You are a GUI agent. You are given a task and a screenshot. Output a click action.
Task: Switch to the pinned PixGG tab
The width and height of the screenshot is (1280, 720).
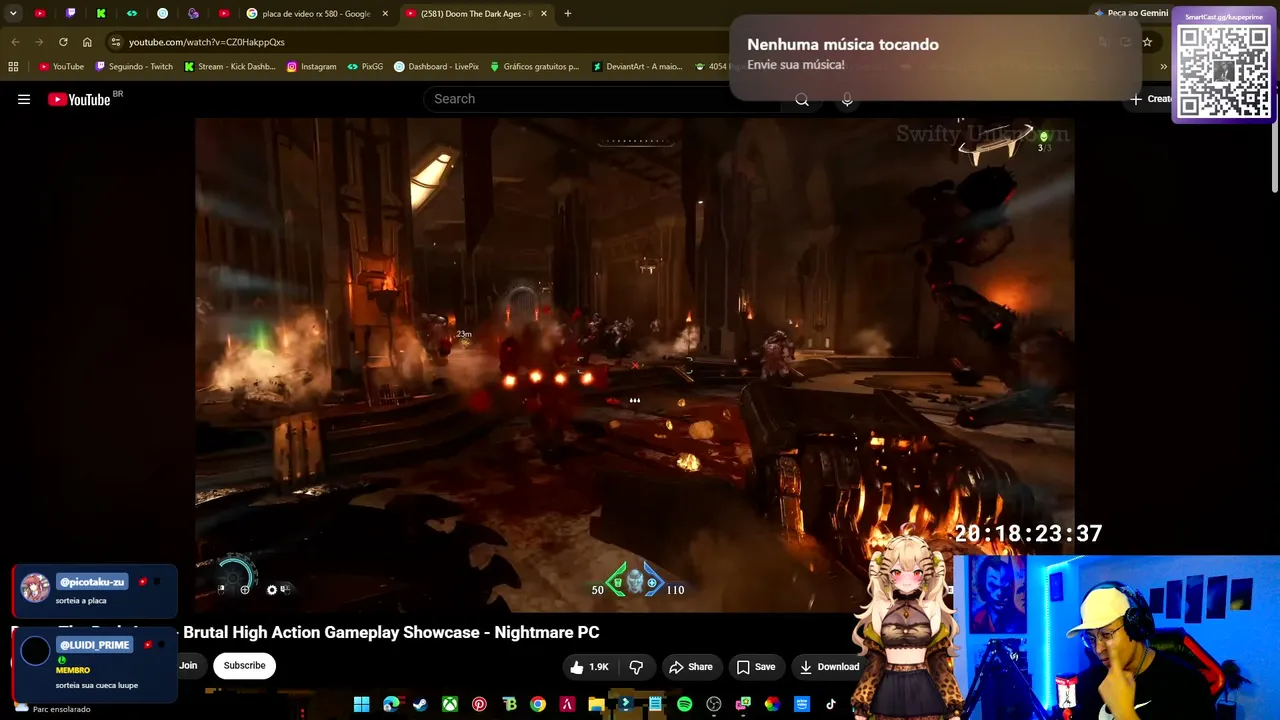pos(131,14)
